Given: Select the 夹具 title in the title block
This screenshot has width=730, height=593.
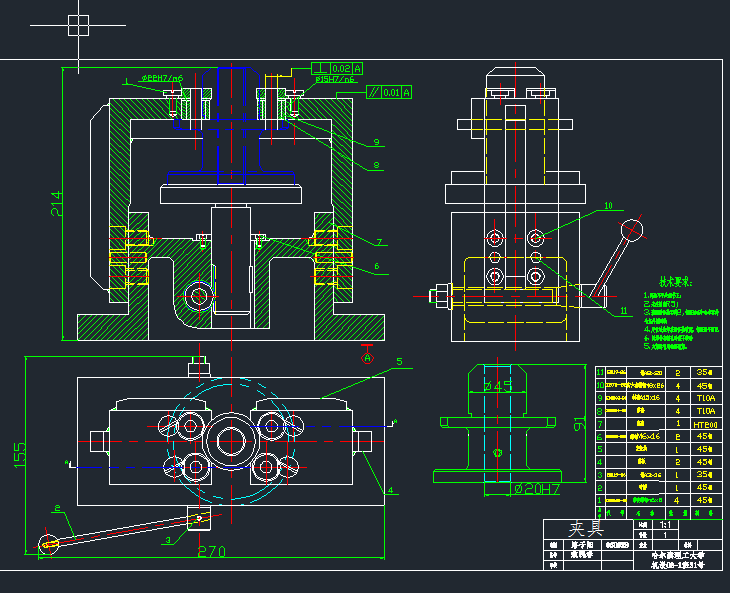Looking at the screenshot, I should tap(586, 529).
